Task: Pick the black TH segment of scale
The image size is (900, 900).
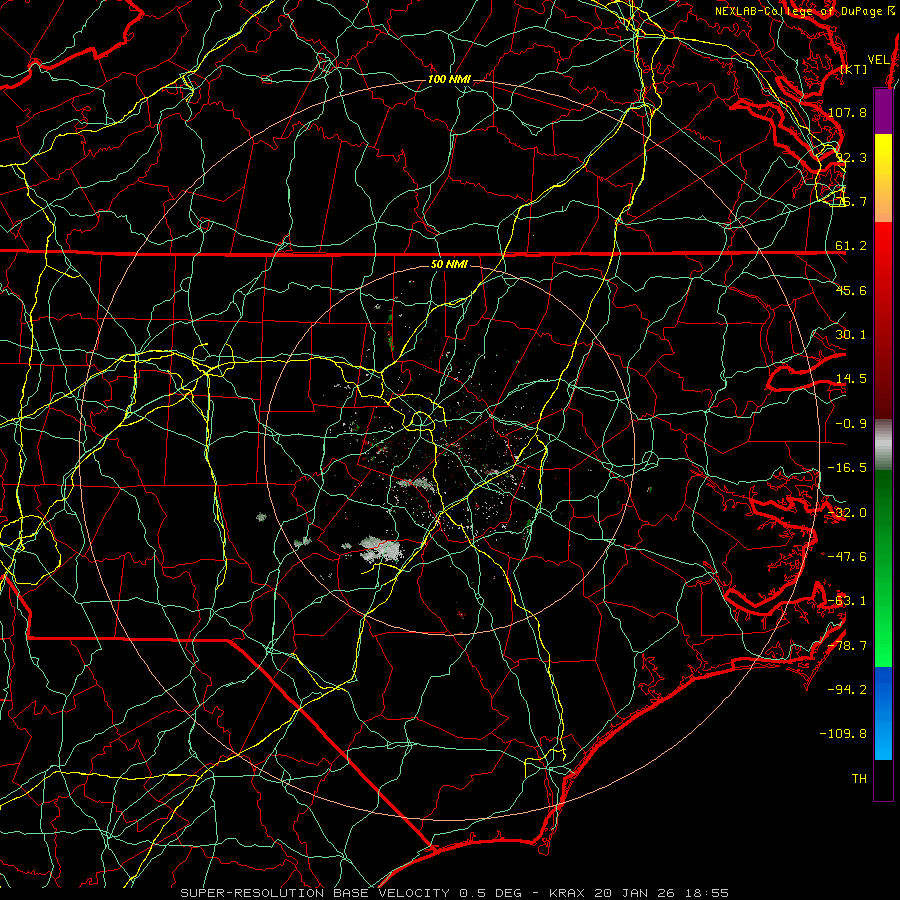Action: [x=883, y=779]
